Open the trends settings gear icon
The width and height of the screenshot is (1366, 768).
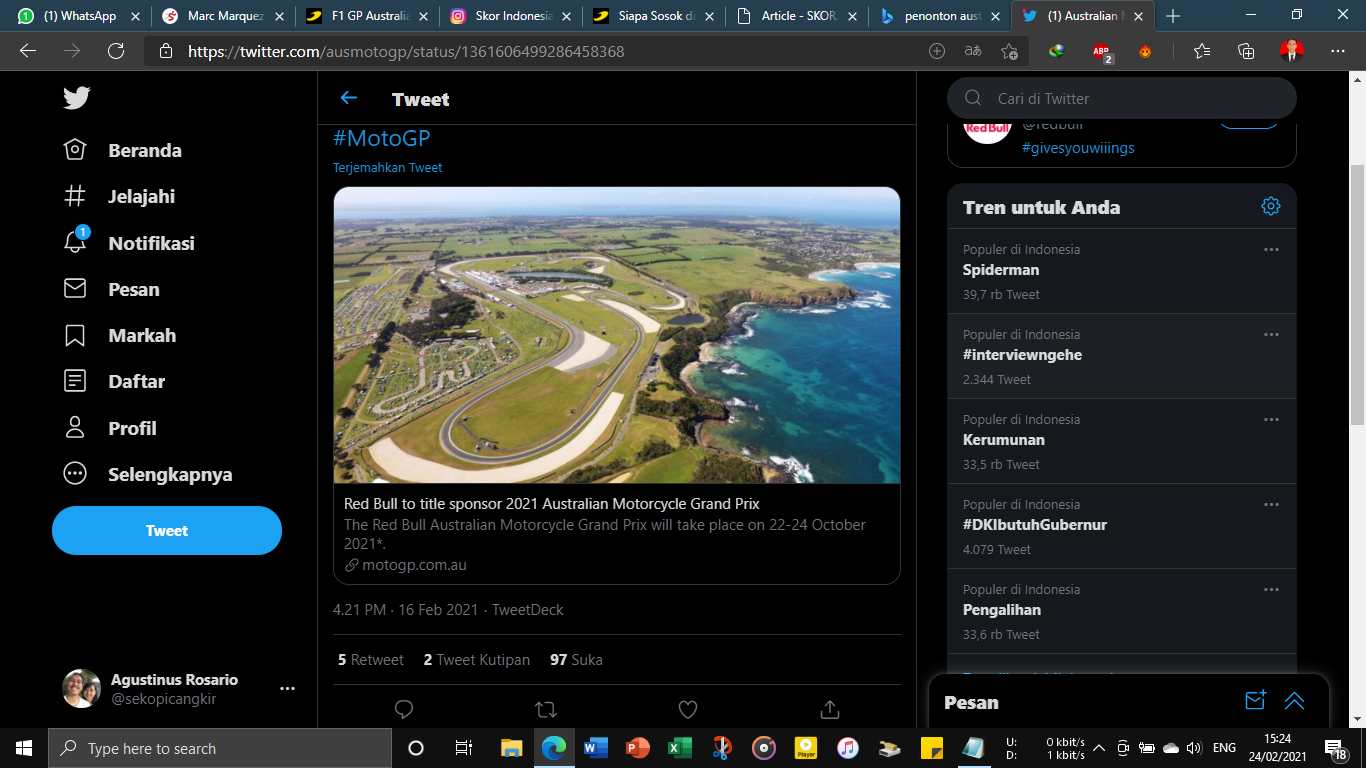1271,206
